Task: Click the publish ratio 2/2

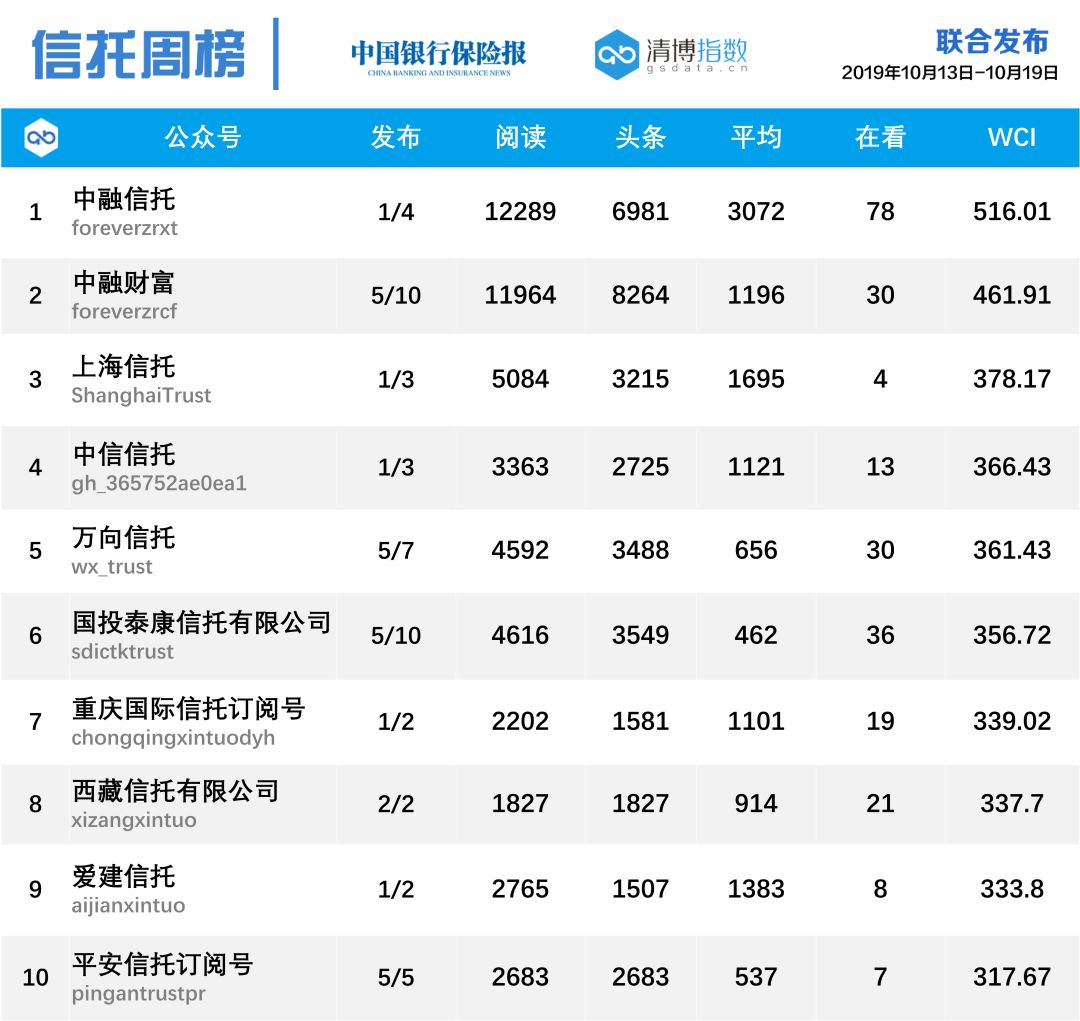Action: pyautogui.click(x=396, y=803)
